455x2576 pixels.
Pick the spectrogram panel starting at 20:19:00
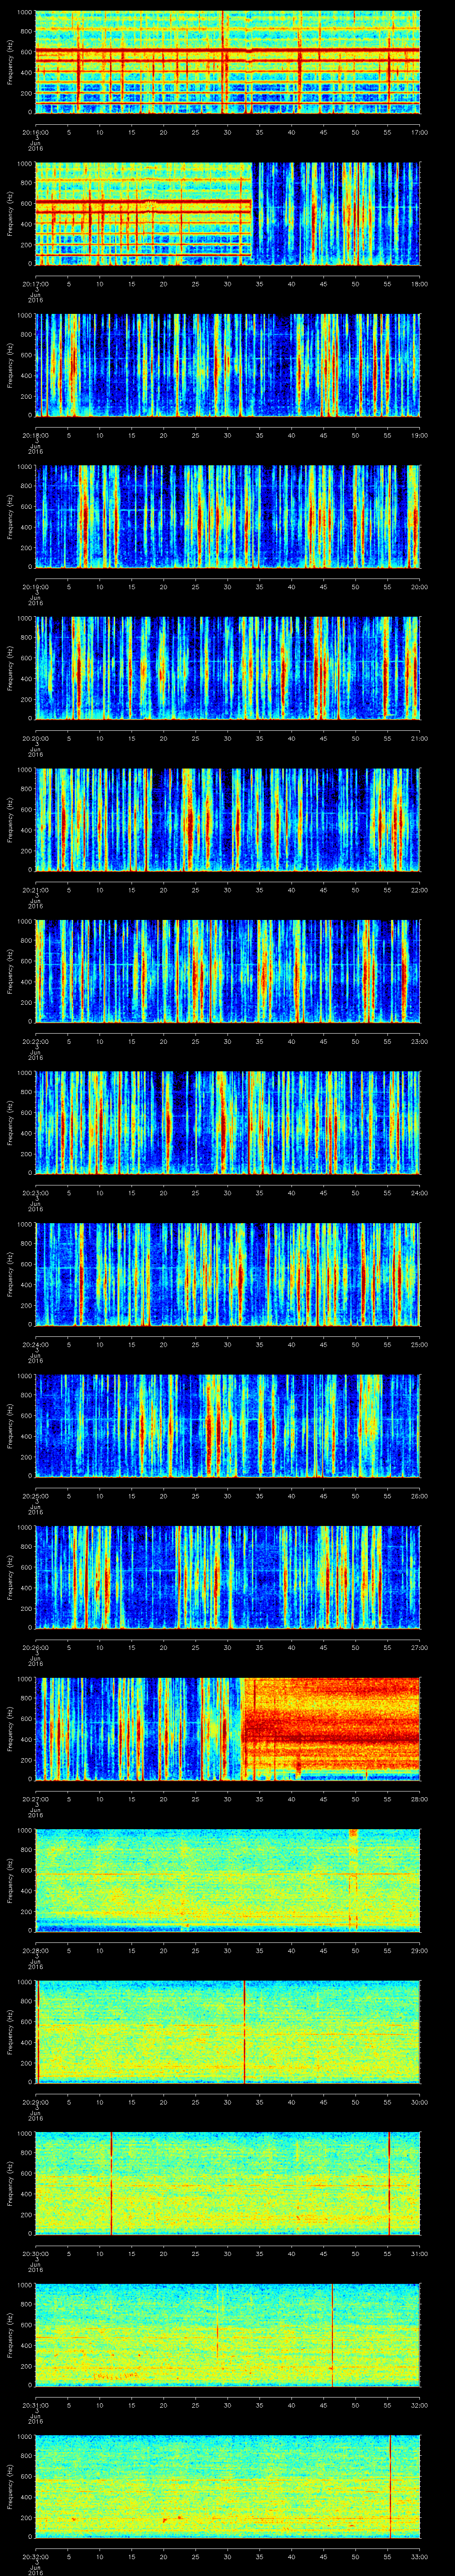pos(228,516)
